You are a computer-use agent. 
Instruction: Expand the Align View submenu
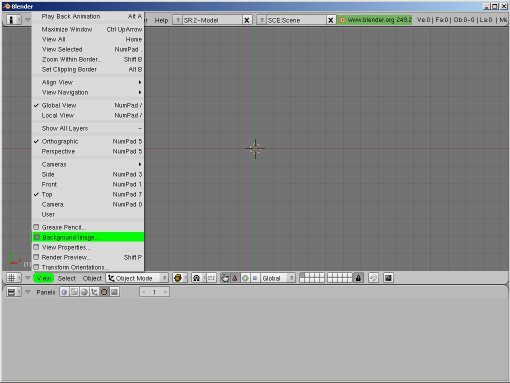point(88,82)
